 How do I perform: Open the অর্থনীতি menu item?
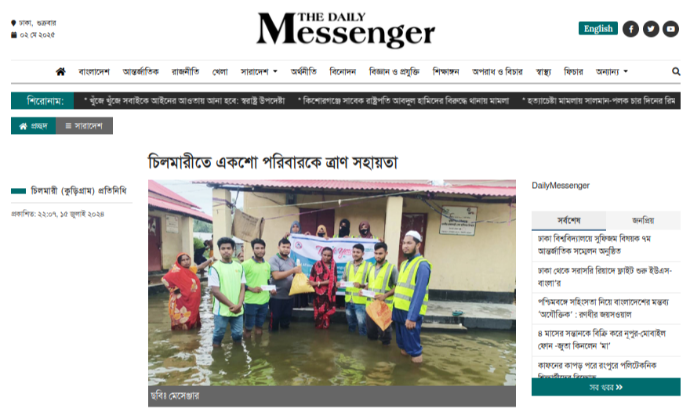[303, 71]
